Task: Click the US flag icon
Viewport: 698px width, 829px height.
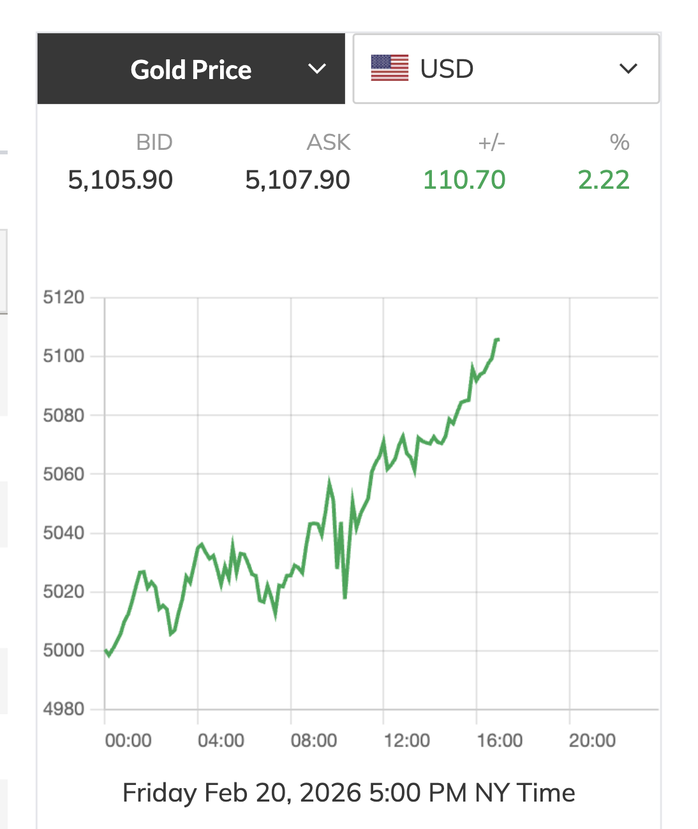Action: pyautogui.click(x=390, y=69)
